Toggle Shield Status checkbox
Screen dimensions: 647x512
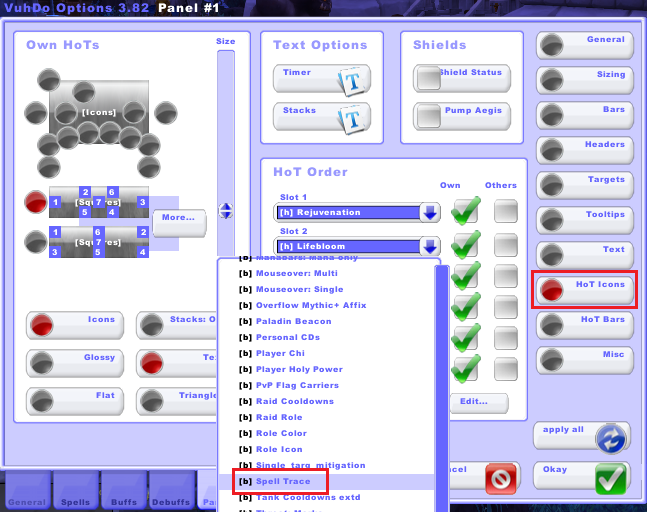click(x=429, y=79)
